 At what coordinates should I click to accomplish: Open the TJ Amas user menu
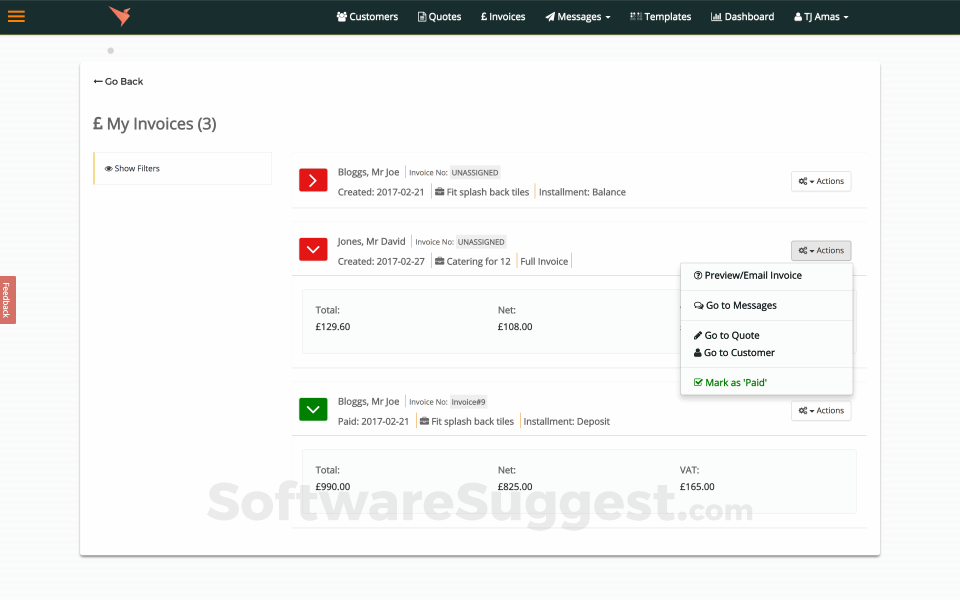[x=821, y=17]
